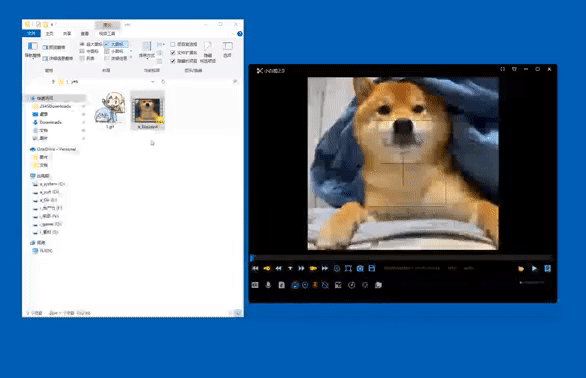Switch to the View ribbon tab in Explorer
586x378 pixels.
[x=85, y=34]
